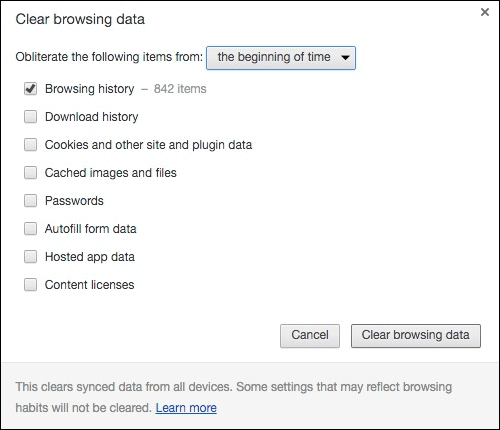Viewport: 500px width, 430px height.
Task: Close the Clear browsing data dialog
Action: pos(485,12)
